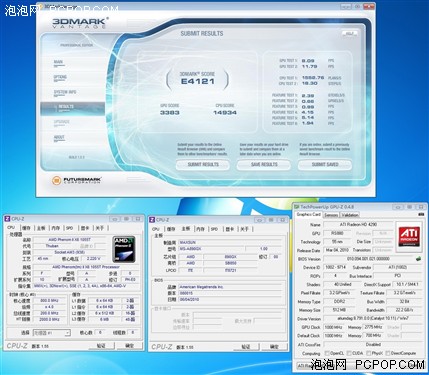Open the SPD tab in middle CPU-Z window
The height and width of the screenshot is (375, 429).
click(214, 229)
